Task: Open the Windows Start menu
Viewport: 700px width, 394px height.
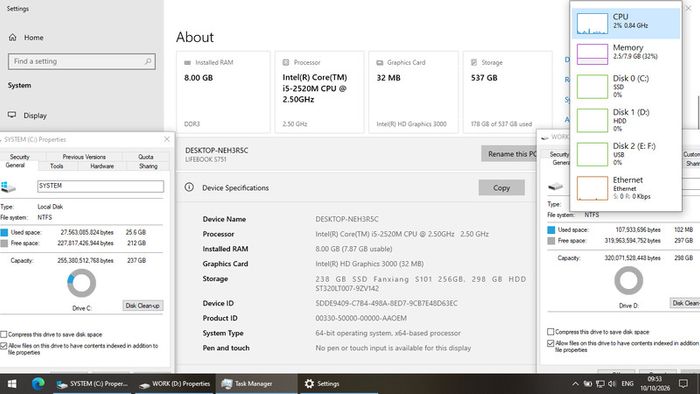Action: (12, 384)
